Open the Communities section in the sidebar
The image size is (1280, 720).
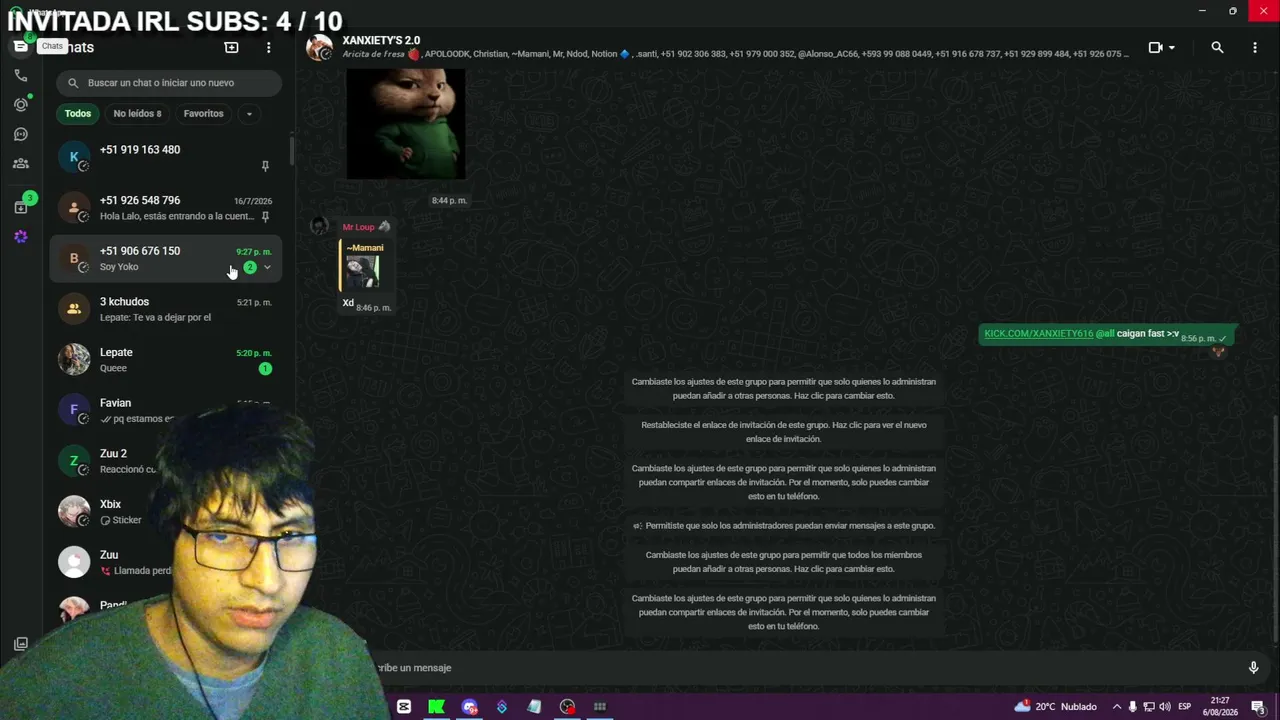(x=20, y=163)
